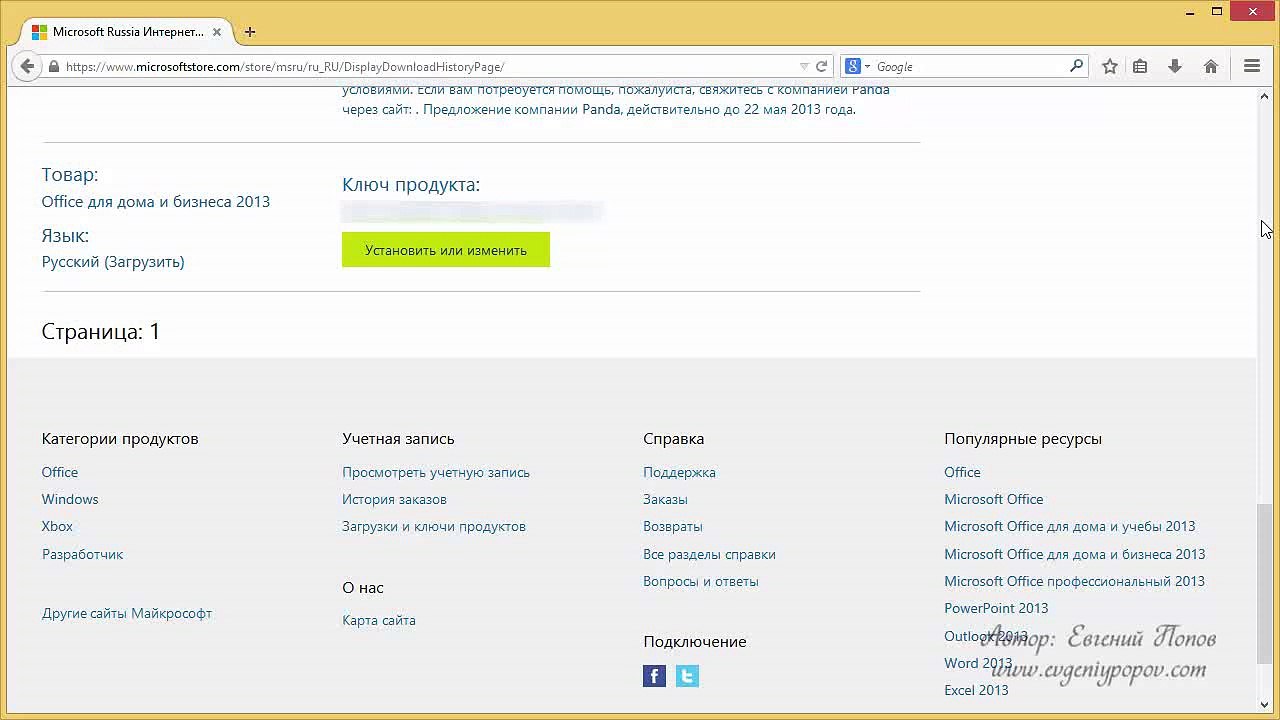This screenshot has width=1280, height=720.
Task: Open the Карта сайта link
Action: 379,620
